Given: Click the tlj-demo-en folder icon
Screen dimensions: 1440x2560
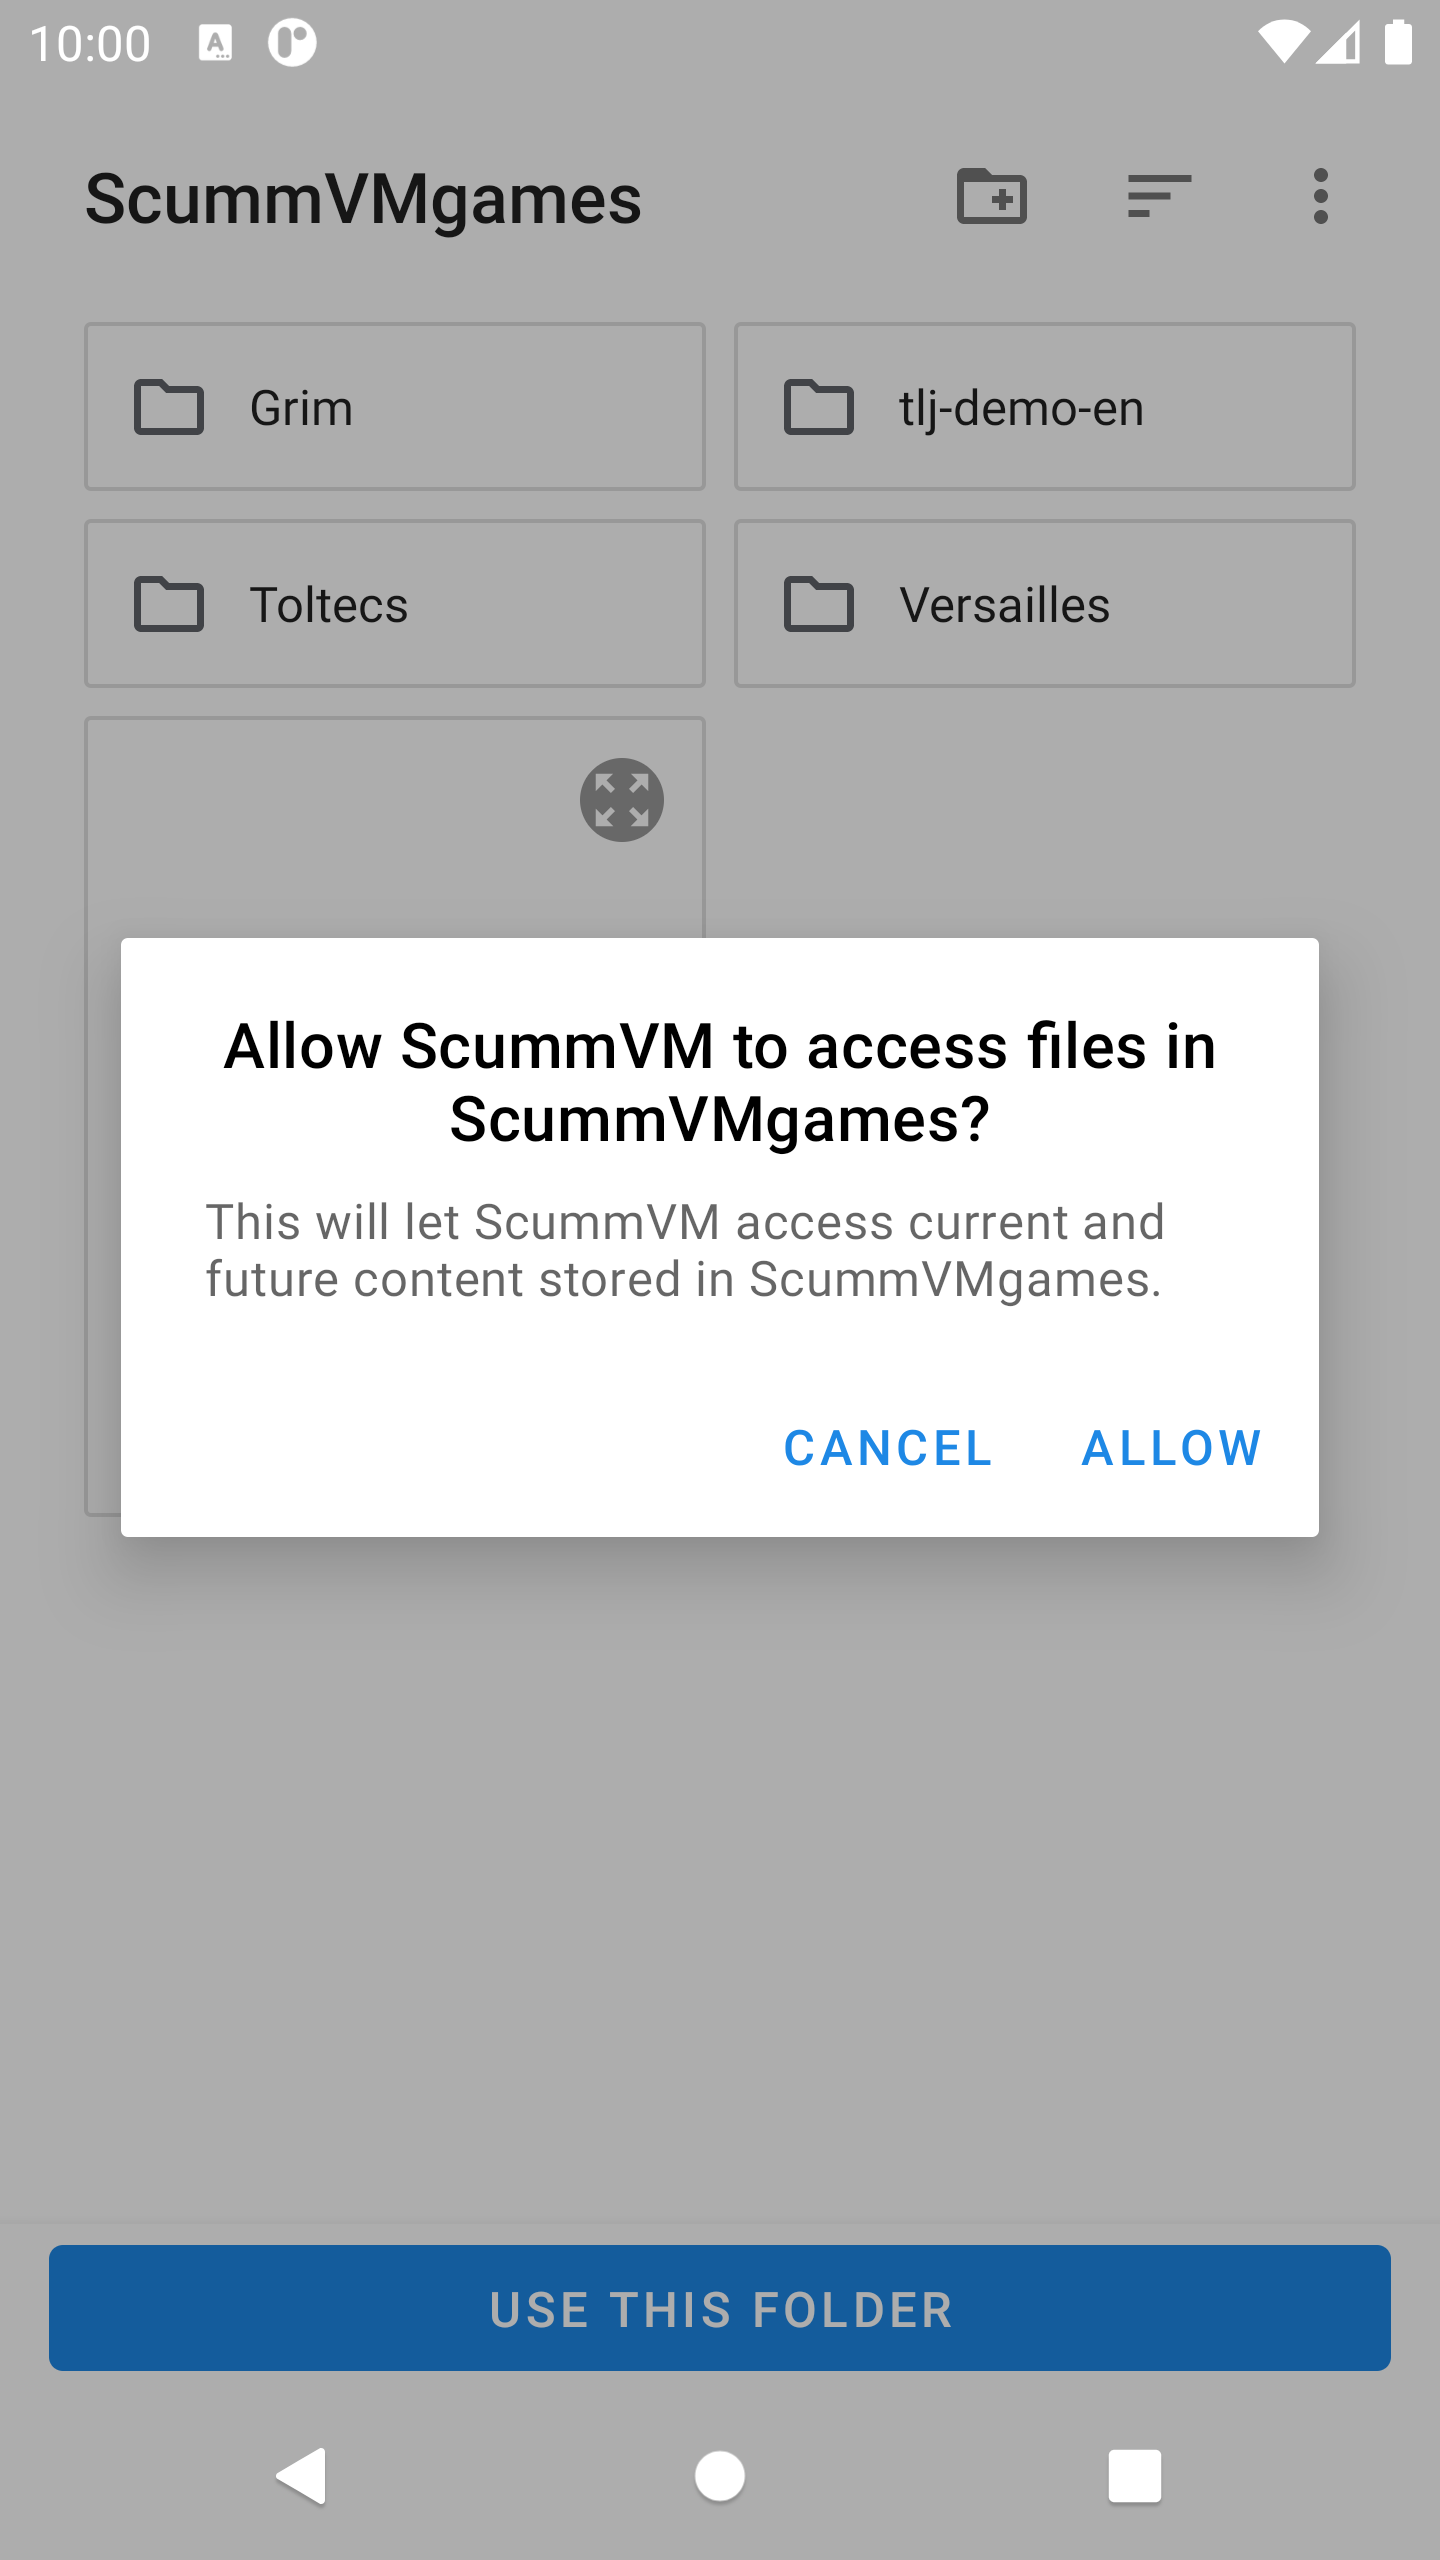Looking at the screenshot, I should tap(819, 407).
